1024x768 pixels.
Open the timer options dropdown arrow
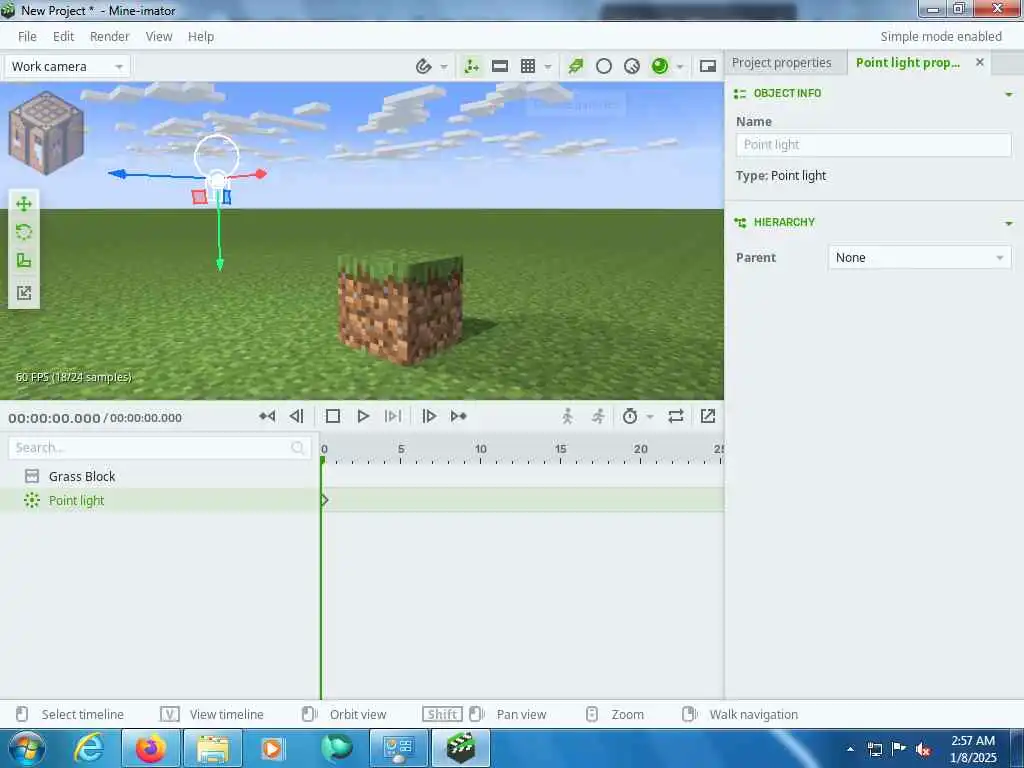click(650, 417)
